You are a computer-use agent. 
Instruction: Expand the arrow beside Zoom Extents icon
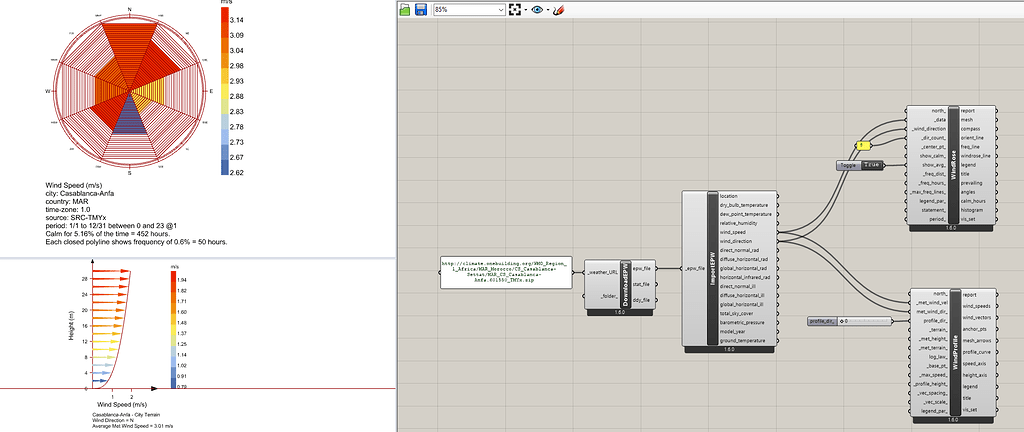pyautogui.click(x=526, y=9)
